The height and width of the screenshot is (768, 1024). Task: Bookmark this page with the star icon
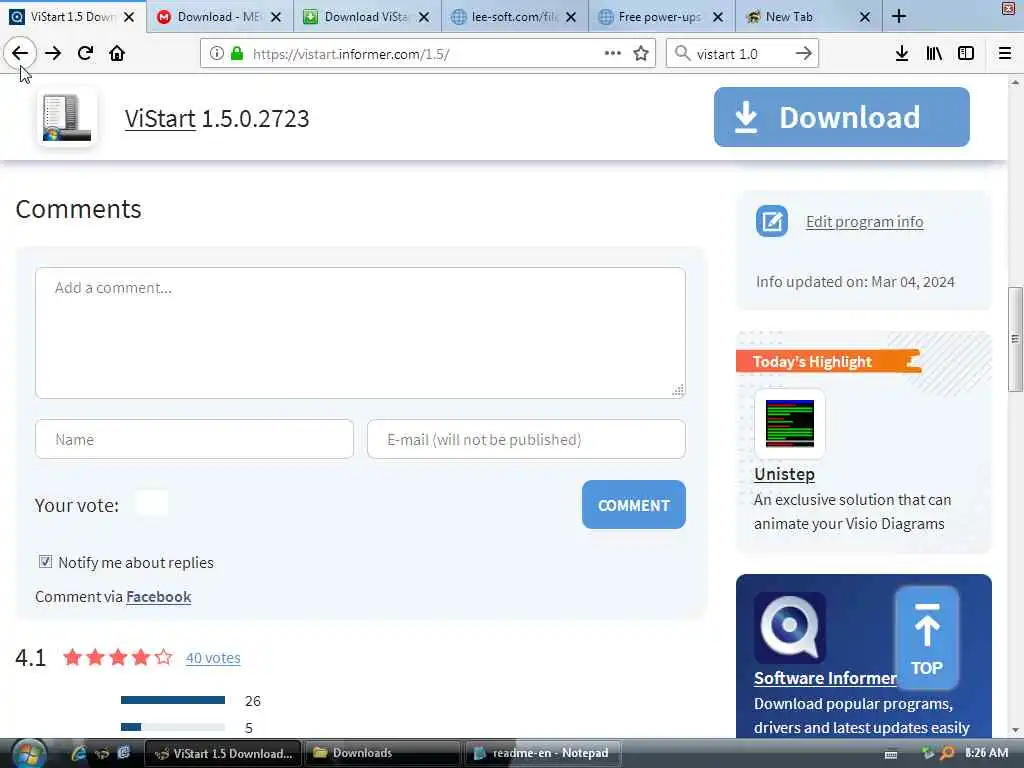[641, 54]
